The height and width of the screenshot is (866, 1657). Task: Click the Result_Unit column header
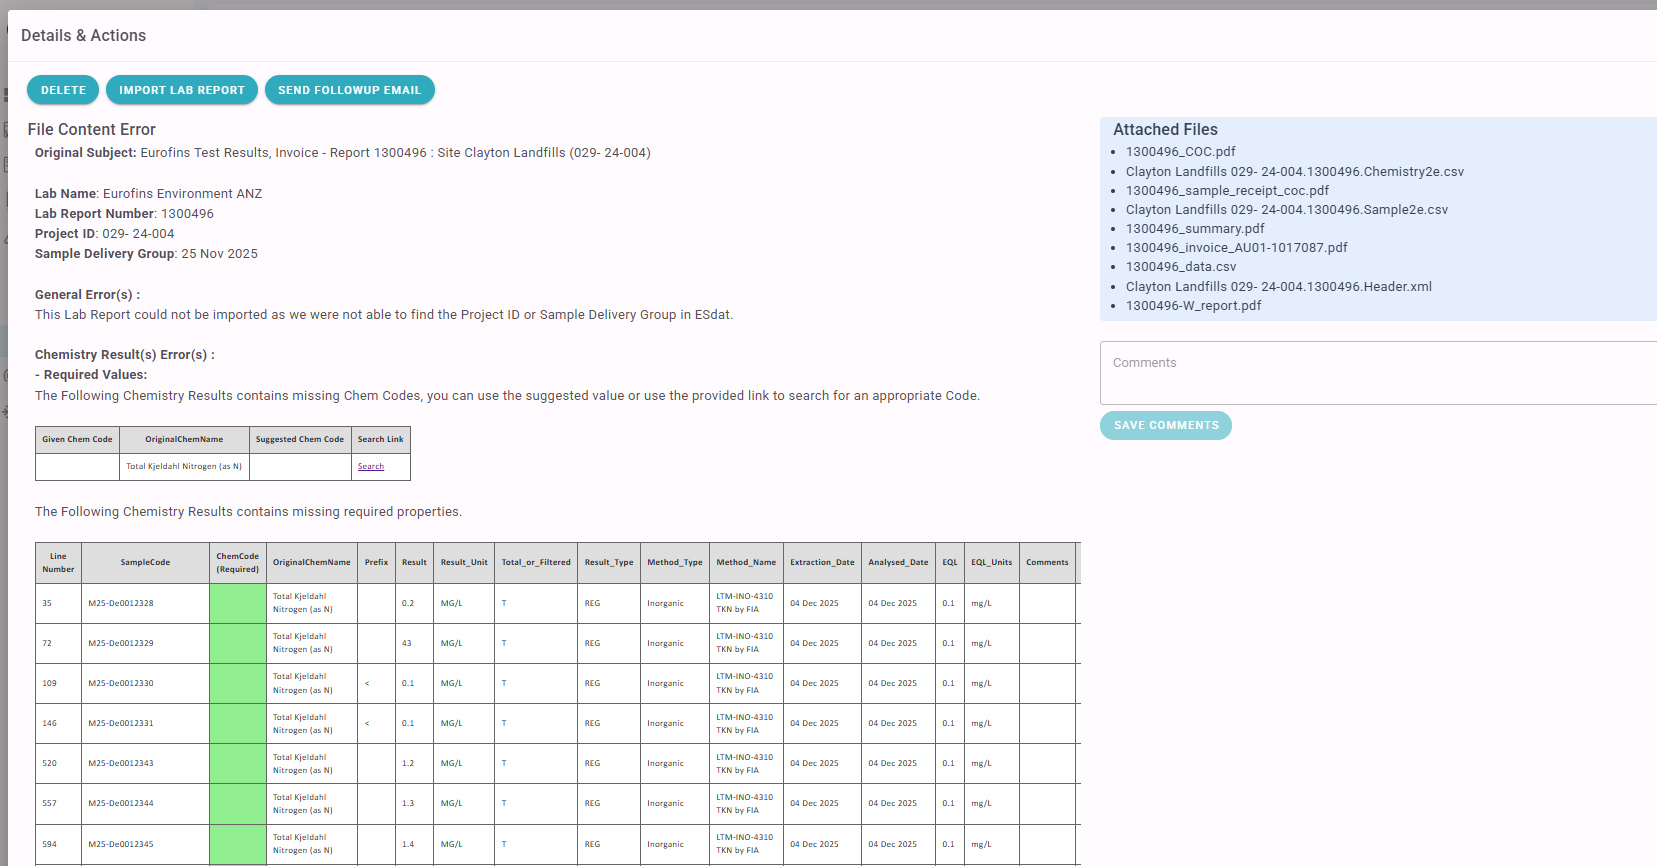464,563
